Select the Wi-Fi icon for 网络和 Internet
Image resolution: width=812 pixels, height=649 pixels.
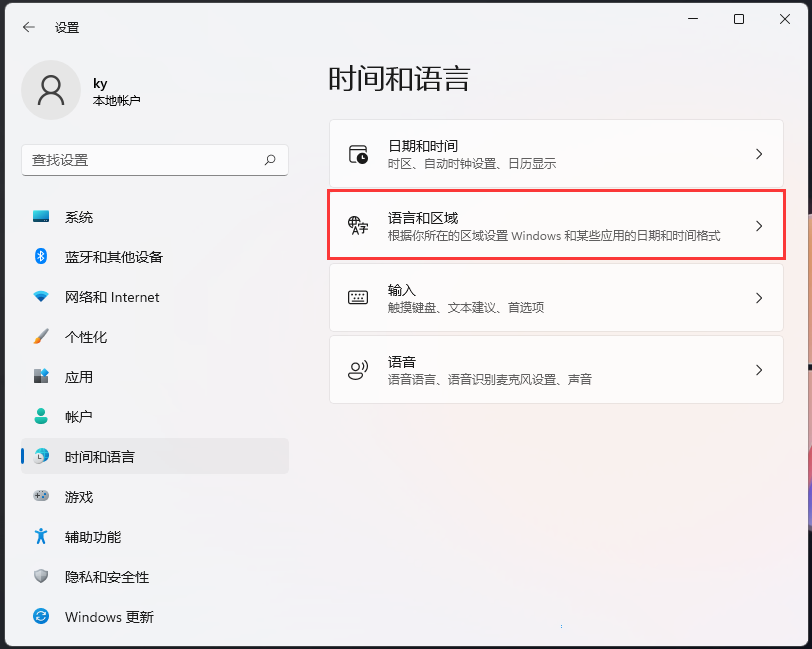click(40, 297)
